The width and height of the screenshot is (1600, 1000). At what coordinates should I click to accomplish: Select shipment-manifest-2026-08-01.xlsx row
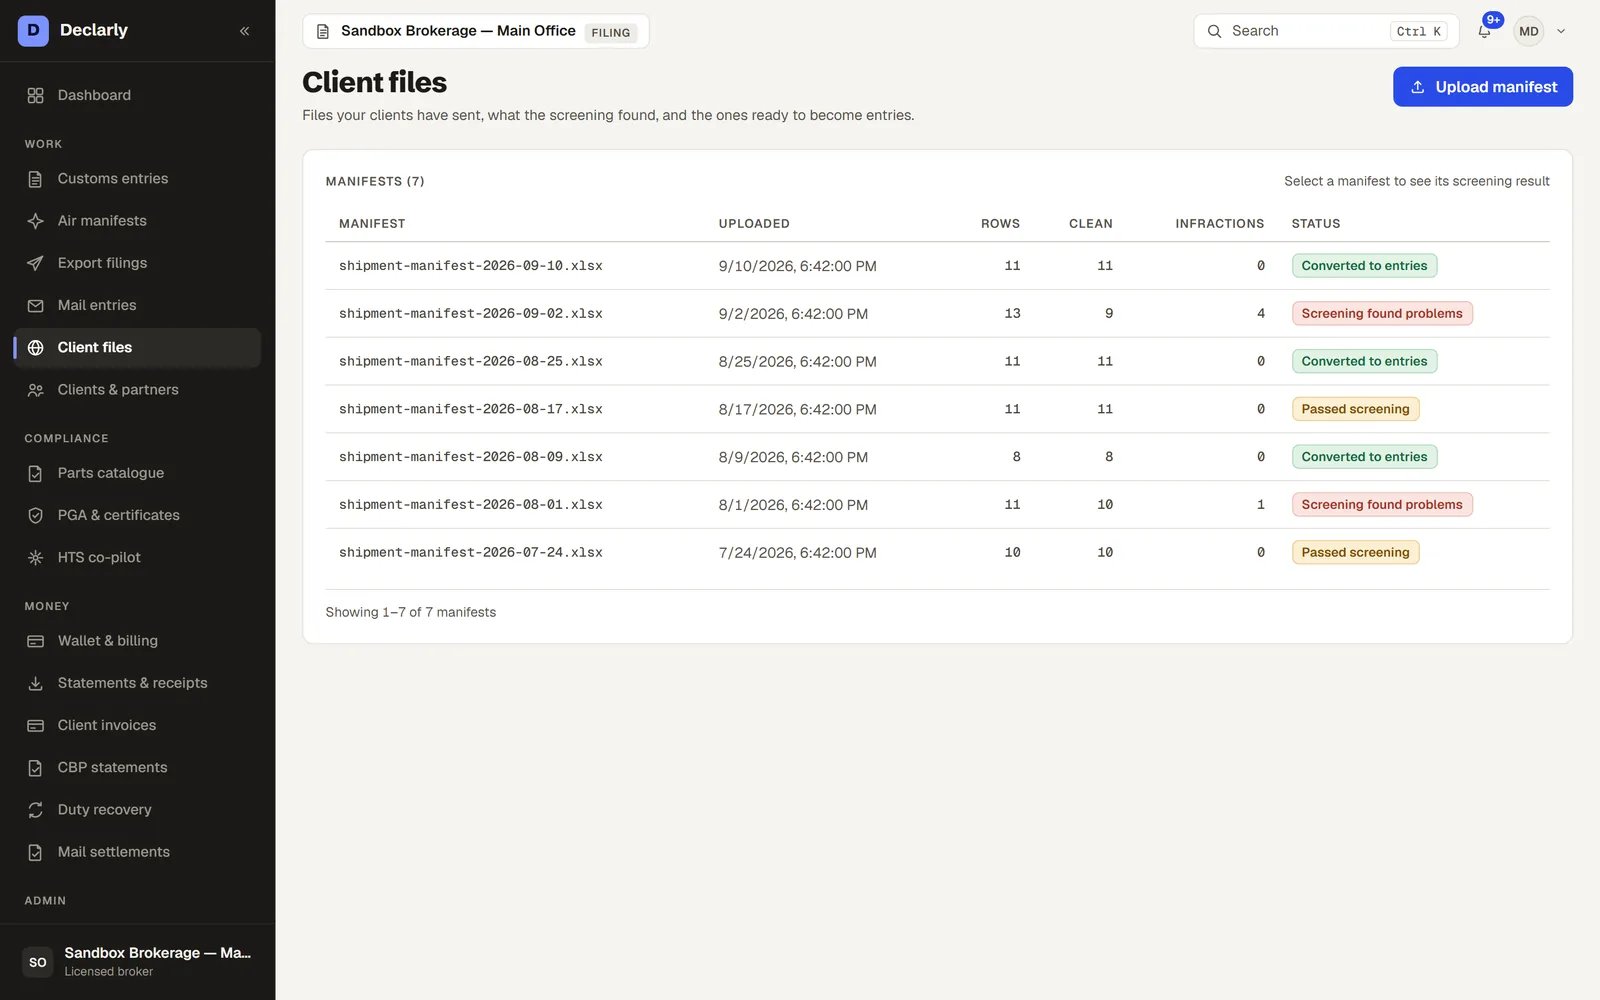[x=937, y=505]
